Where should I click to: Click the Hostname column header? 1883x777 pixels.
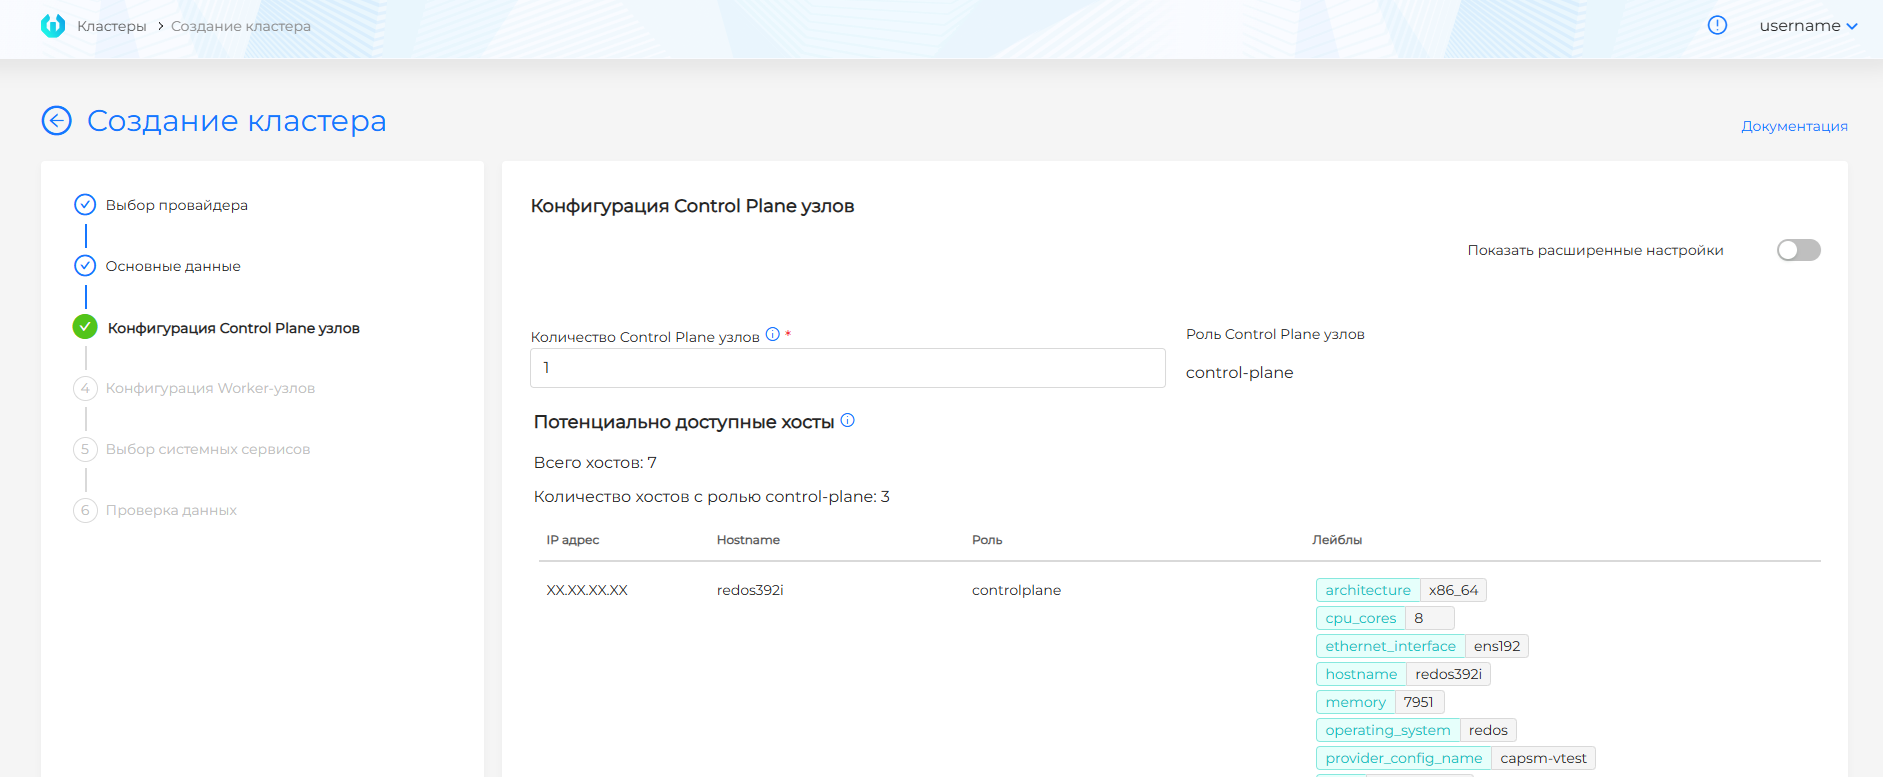pyautogui.click(x=748, y=540)
